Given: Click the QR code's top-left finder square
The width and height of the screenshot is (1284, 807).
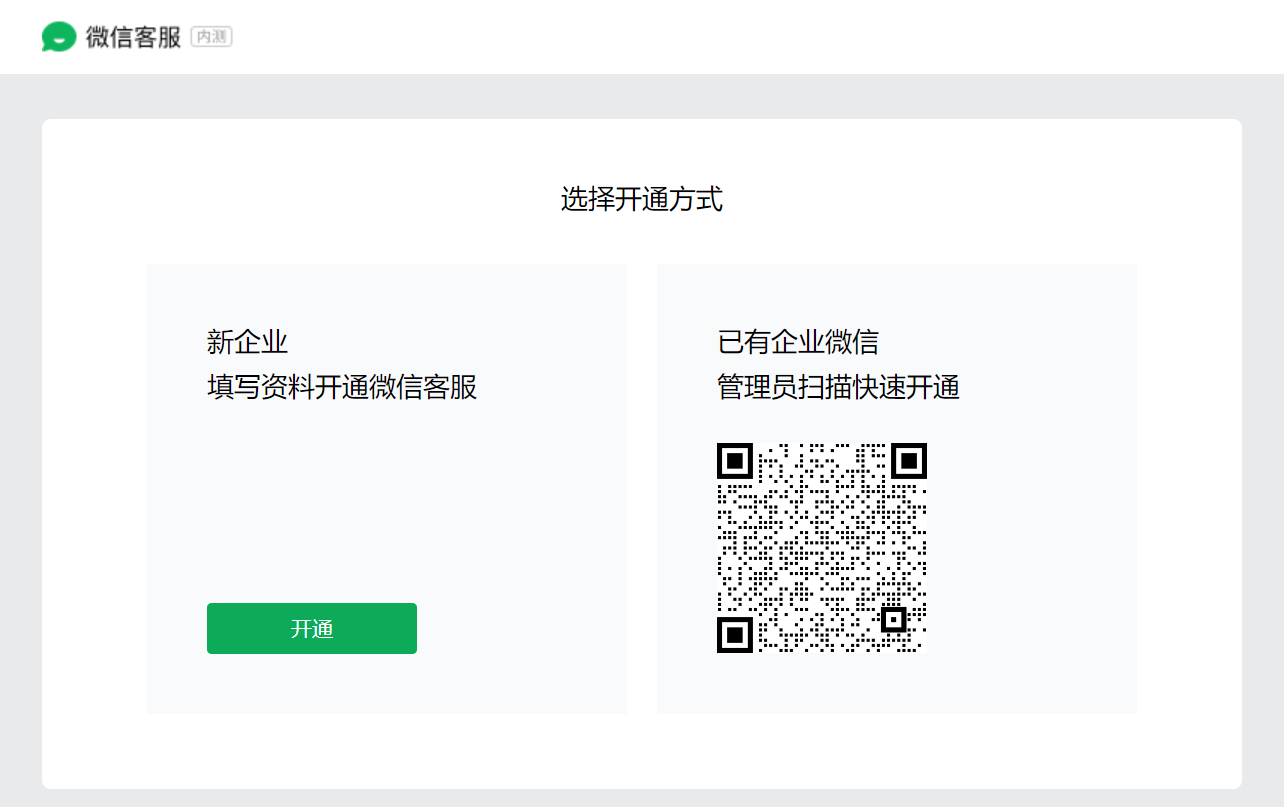Looking at the screenshot, I should point(735,461).
